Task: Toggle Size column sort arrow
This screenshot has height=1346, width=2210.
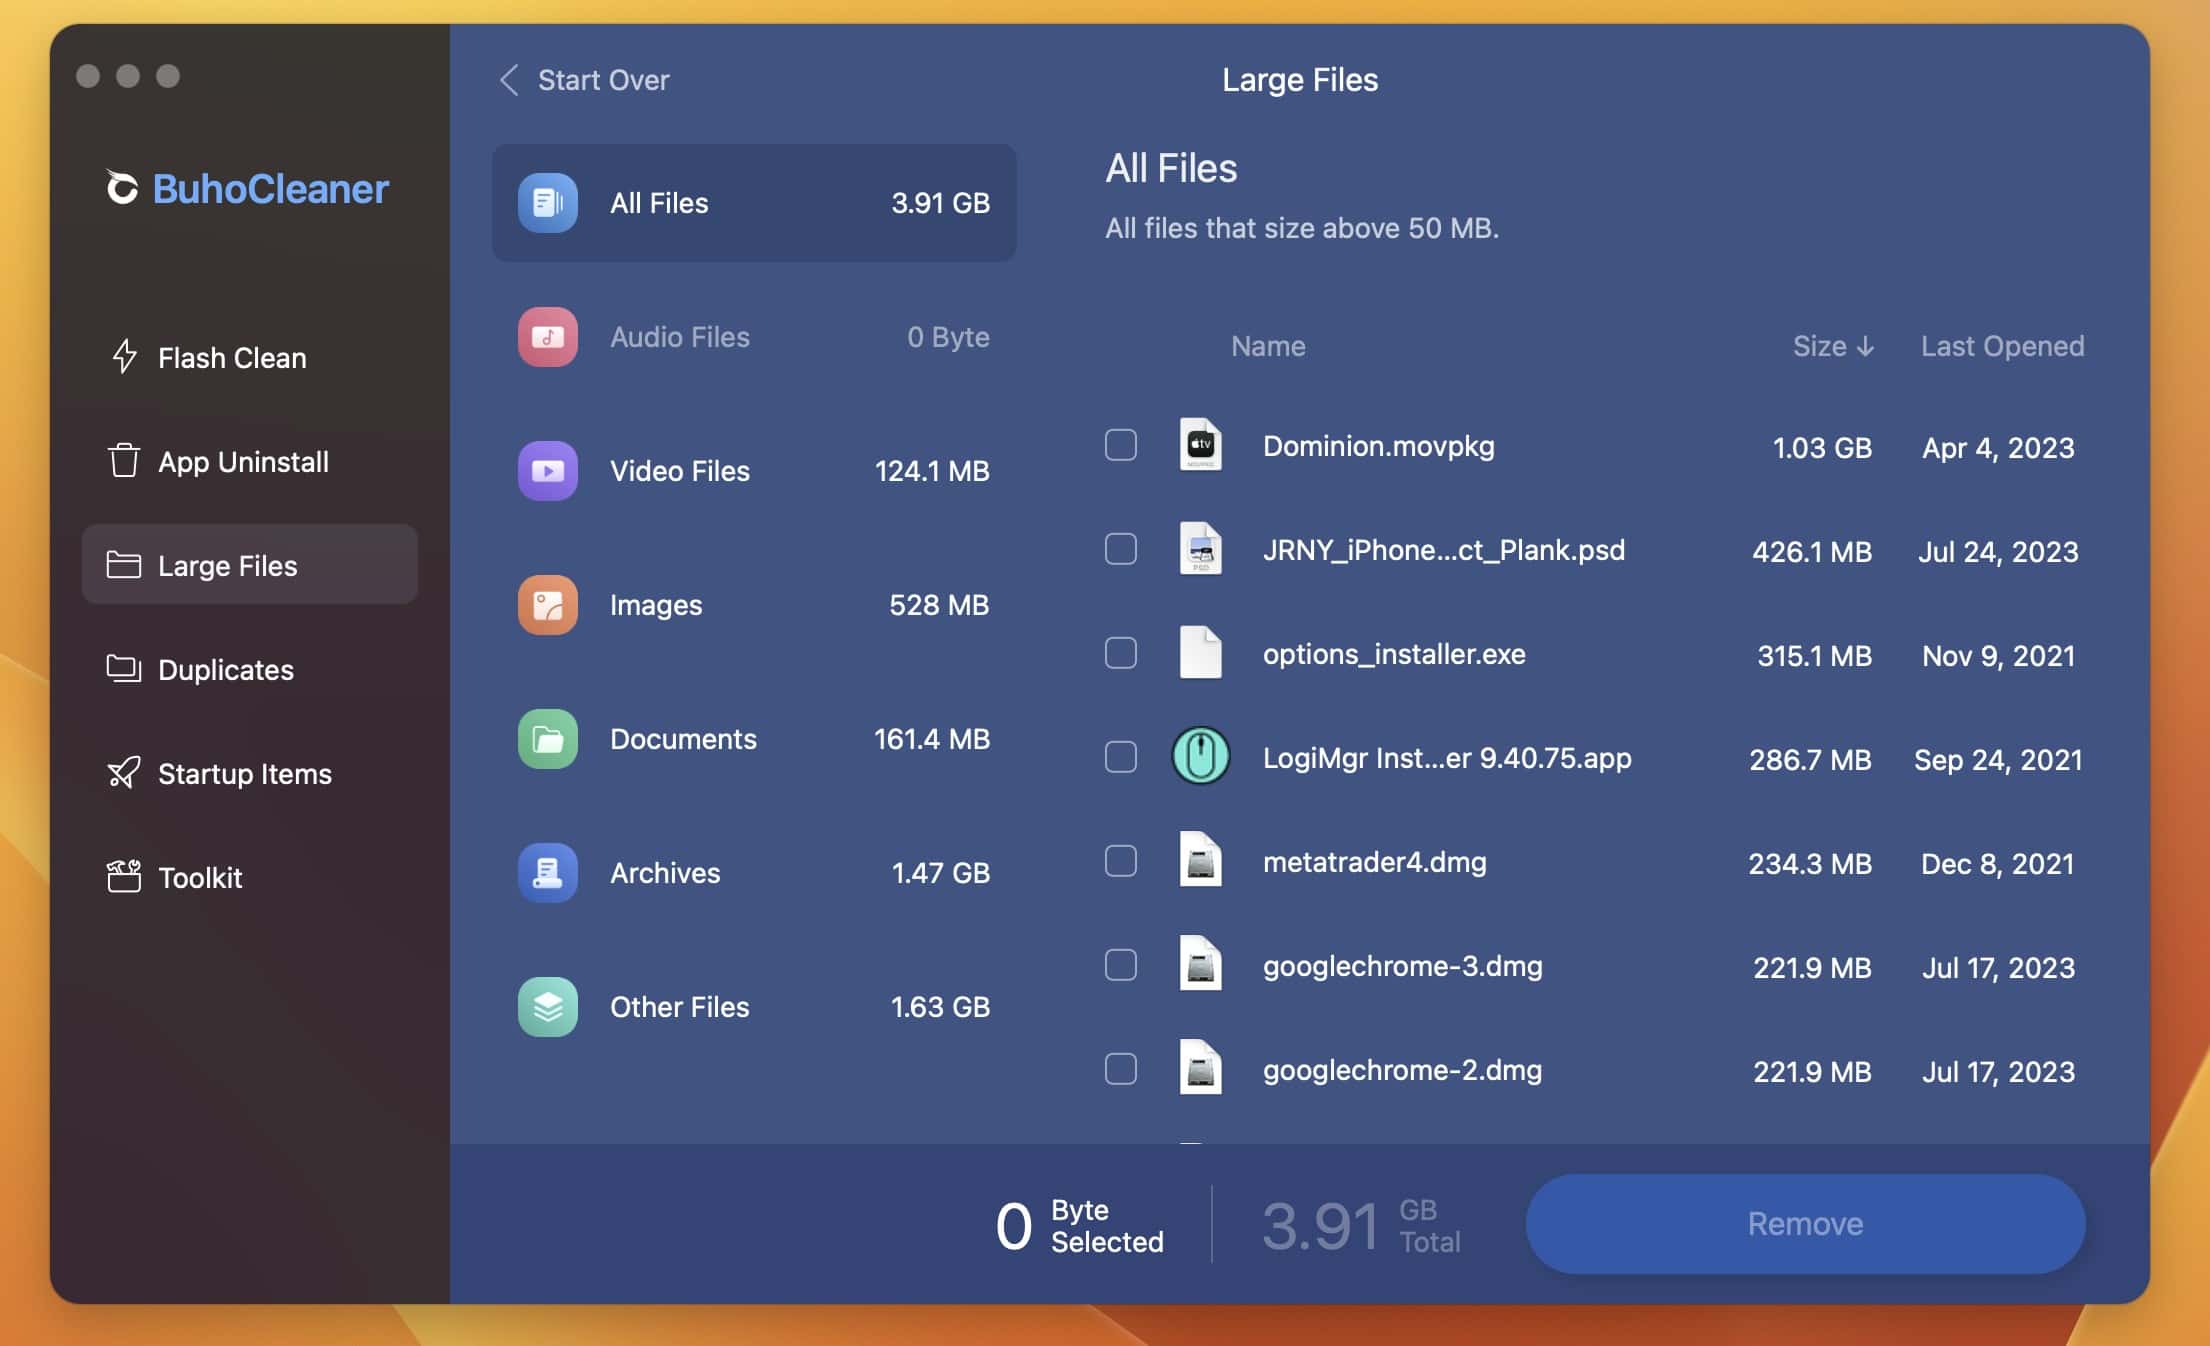Action: [1865, 346]
